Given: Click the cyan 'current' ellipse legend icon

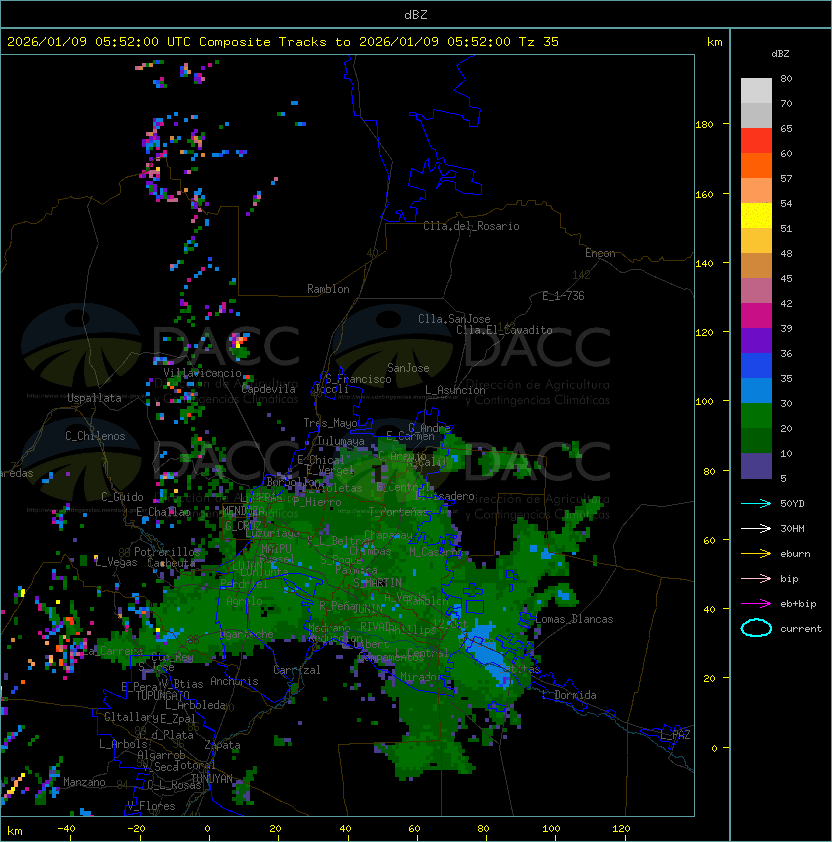Looking at the screenshot, I should coord(756,628).
